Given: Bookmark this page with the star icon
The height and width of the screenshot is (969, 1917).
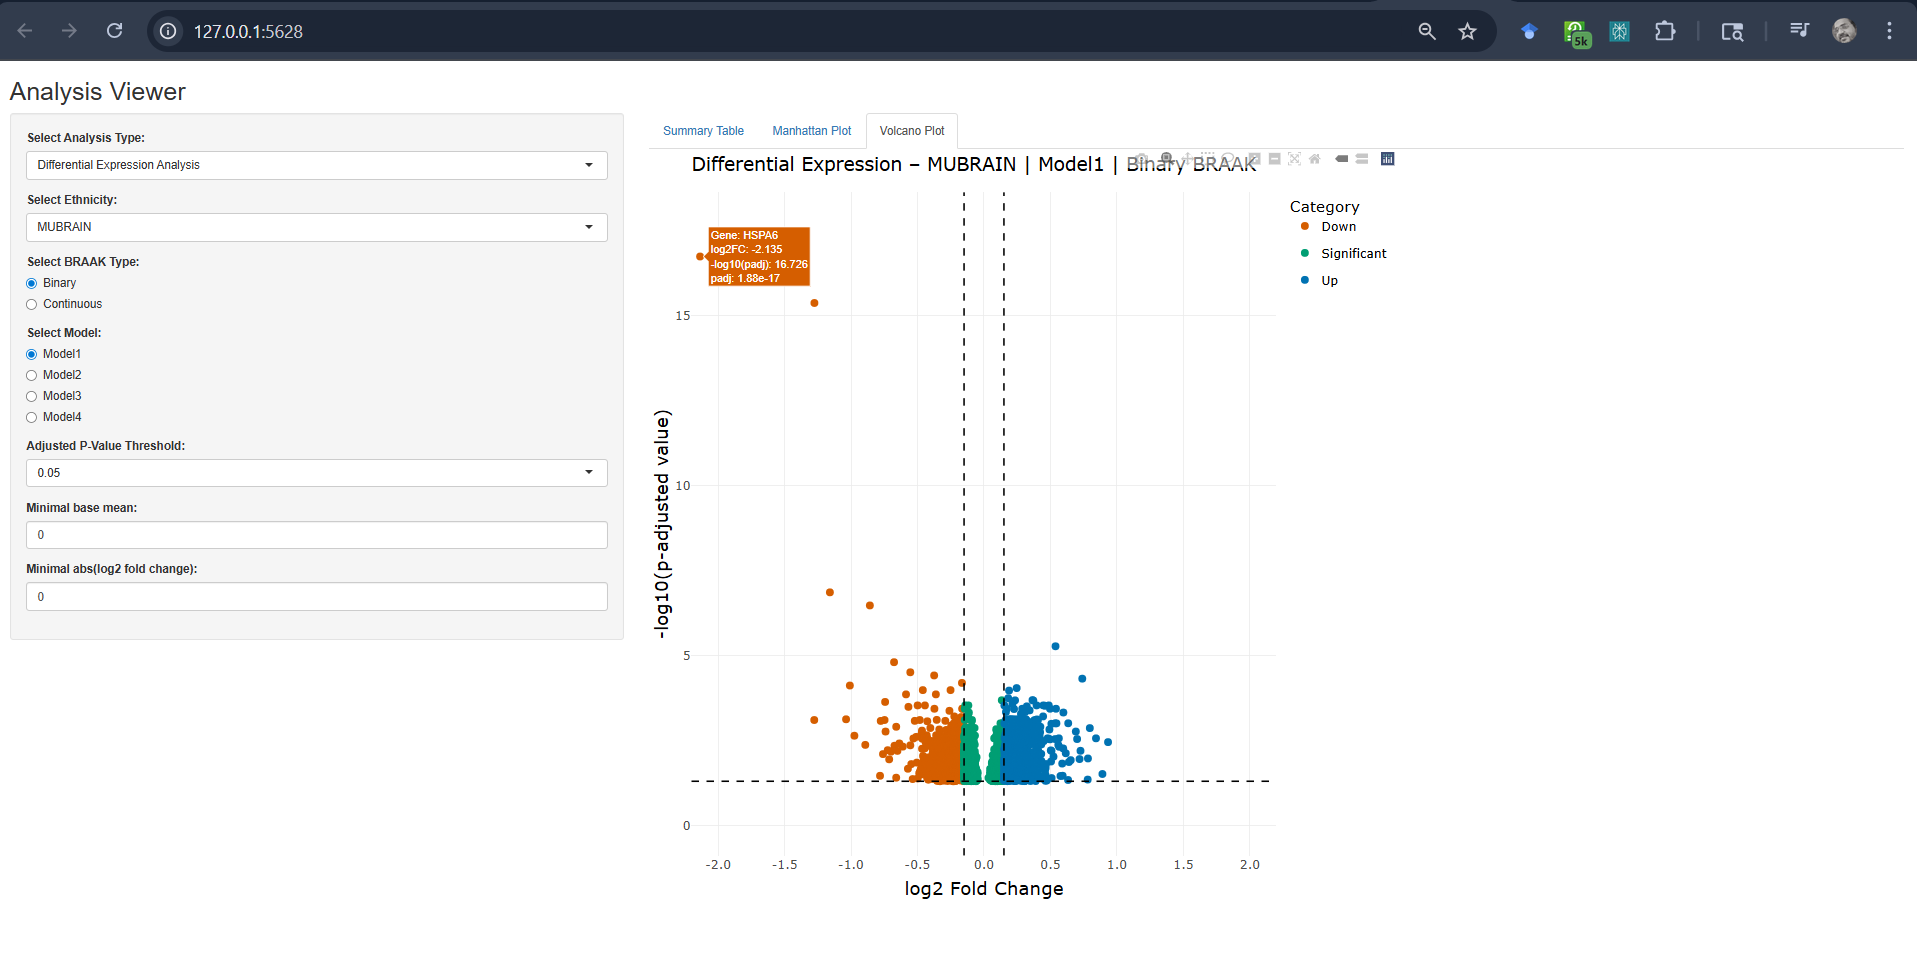Looking at the screenshot, I should (1467, 31).
